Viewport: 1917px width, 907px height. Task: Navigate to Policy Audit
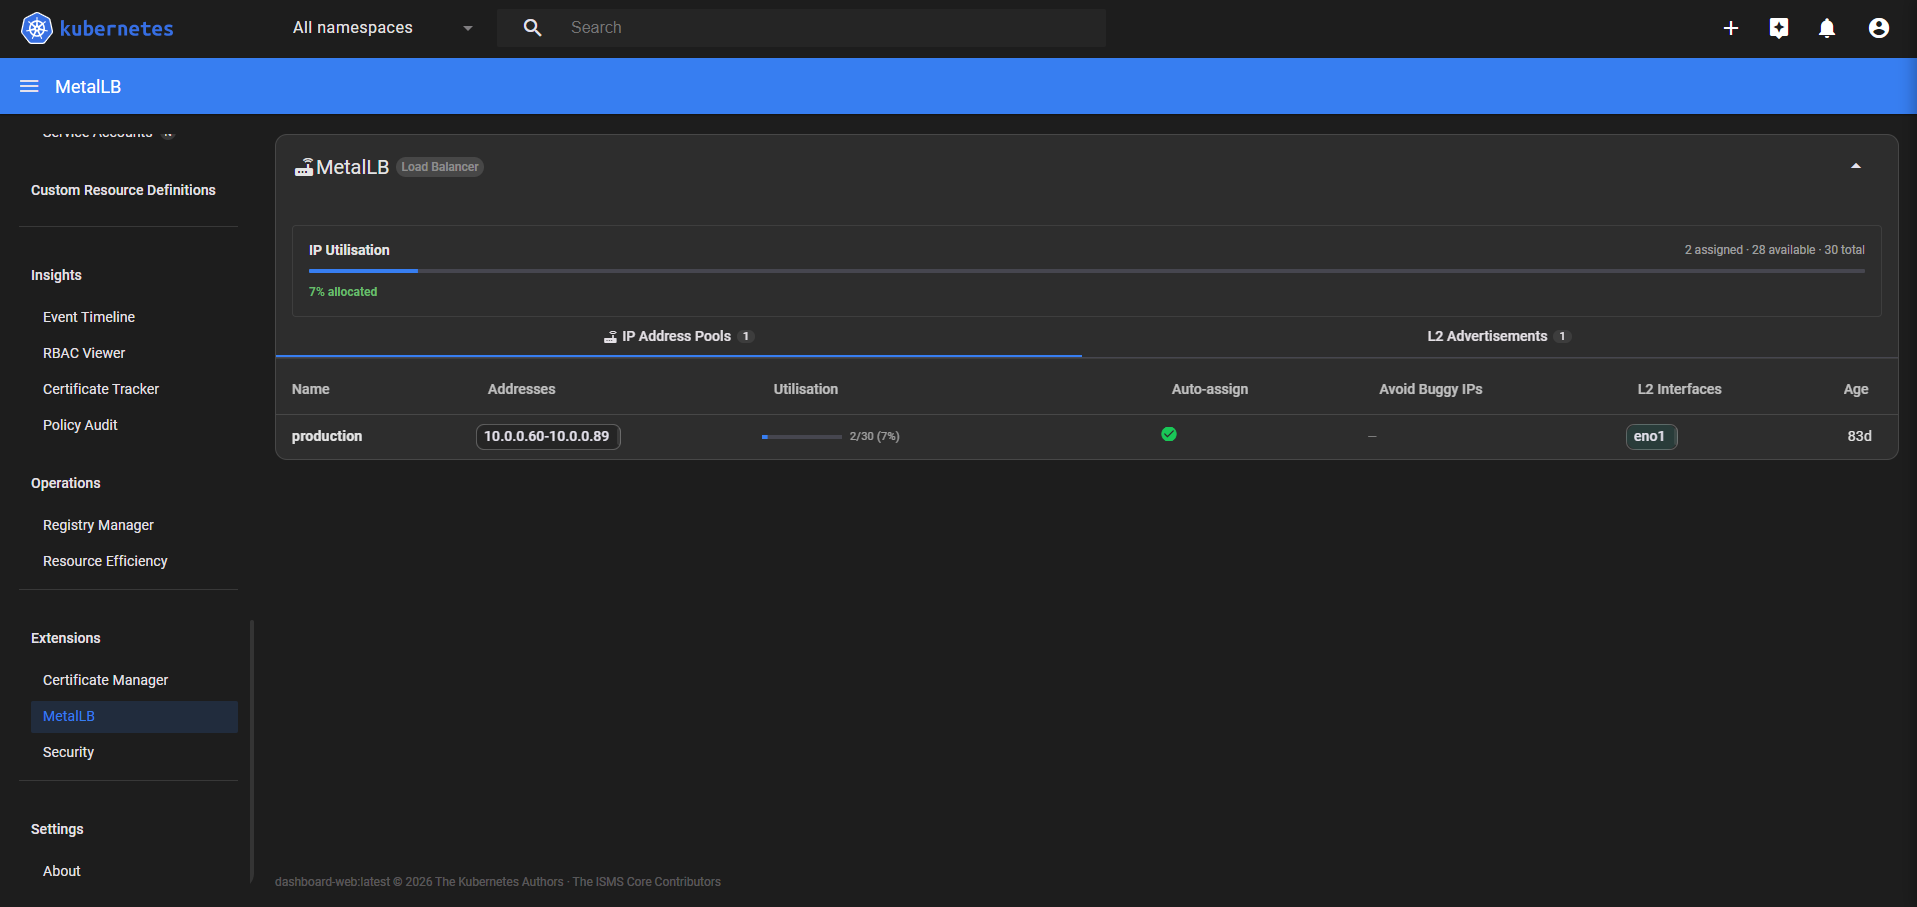click(80, 425)
